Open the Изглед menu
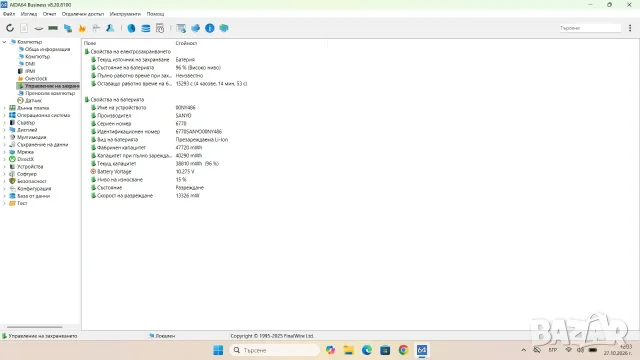 click(29, 14)
